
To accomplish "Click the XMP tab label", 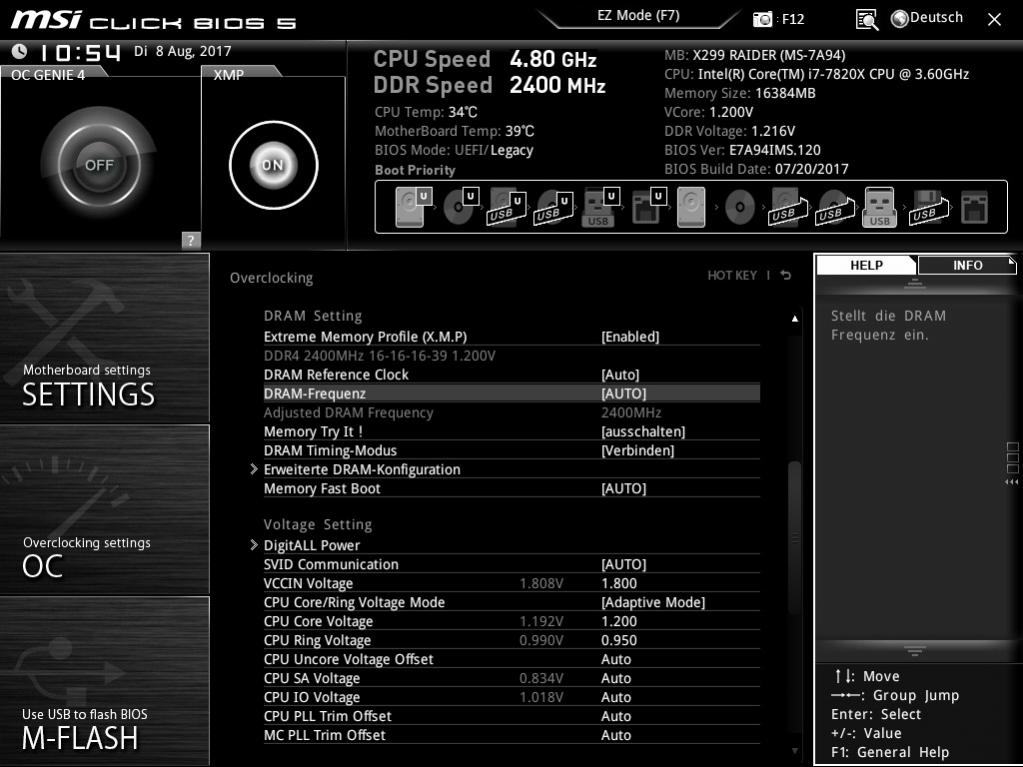I will [x=230, y=74].
